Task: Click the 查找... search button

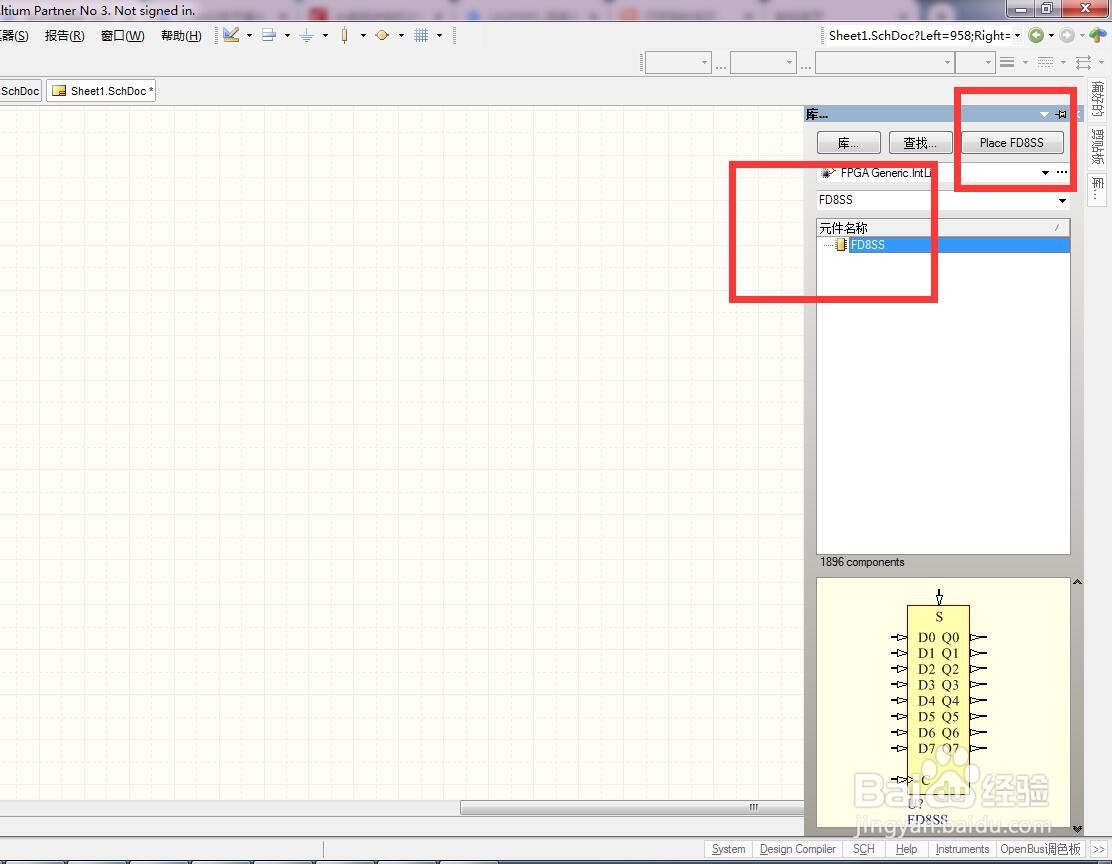Action: coord(920,143)
